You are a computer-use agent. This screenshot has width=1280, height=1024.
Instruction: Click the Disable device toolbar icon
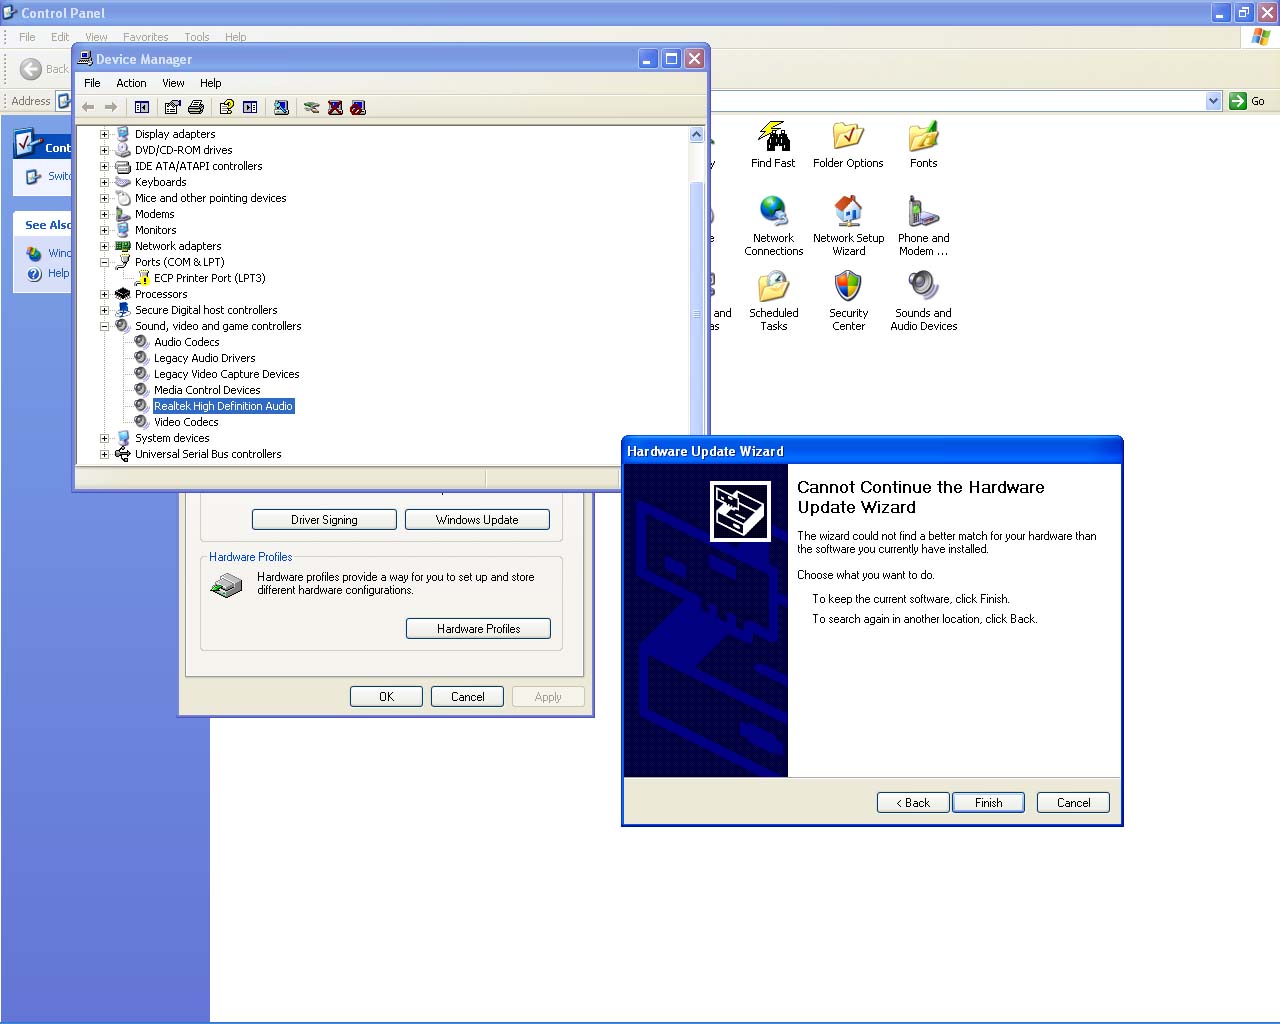[x=358, y=107]
